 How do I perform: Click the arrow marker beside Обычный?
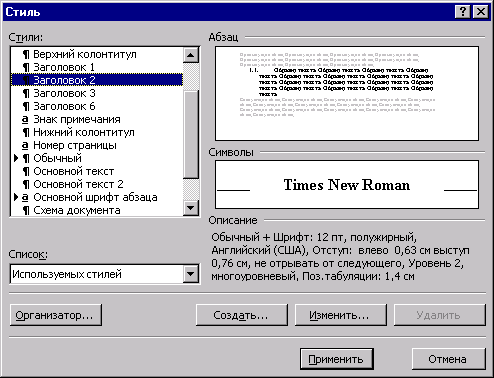coord(16,158)
